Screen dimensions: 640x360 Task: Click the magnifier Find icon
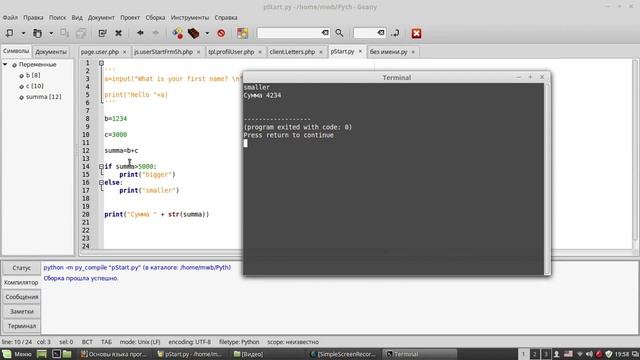(x=339, y=33)
